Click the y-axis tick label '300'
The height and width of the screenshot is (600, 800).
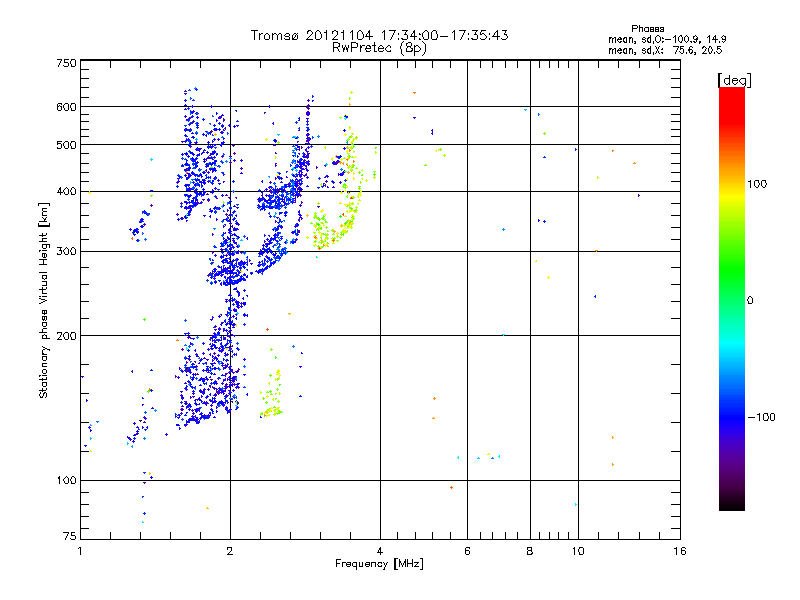[66, 251]
